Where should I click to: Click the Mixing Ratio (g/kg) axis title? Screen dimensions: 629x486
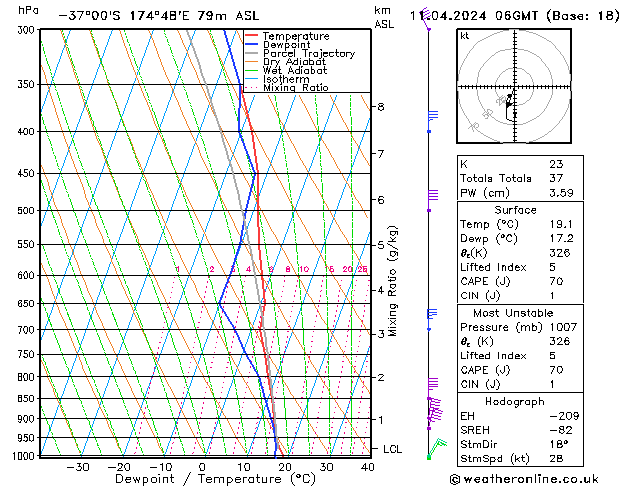(393, 281)
